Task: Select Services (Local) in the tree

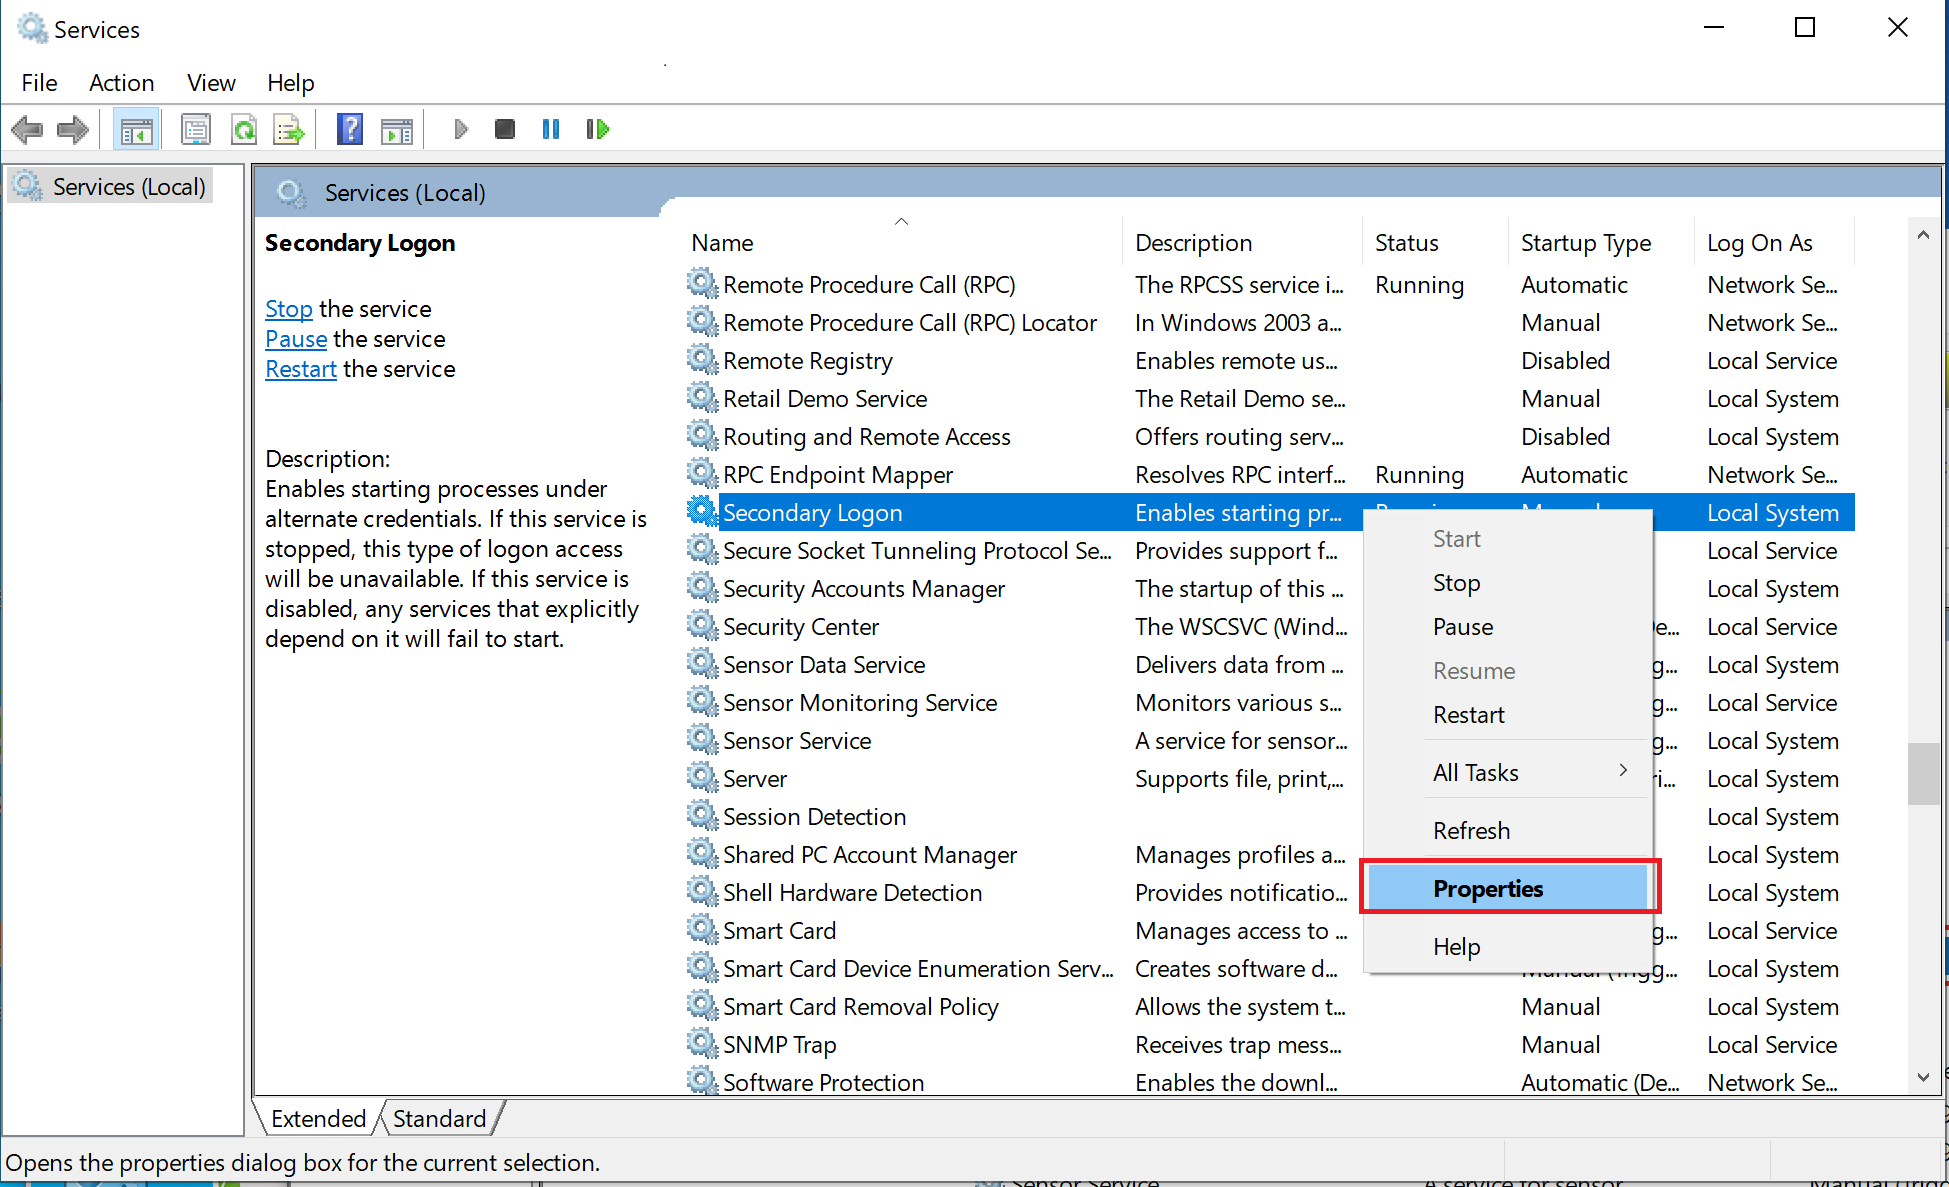Action: (x=128, y=187)
